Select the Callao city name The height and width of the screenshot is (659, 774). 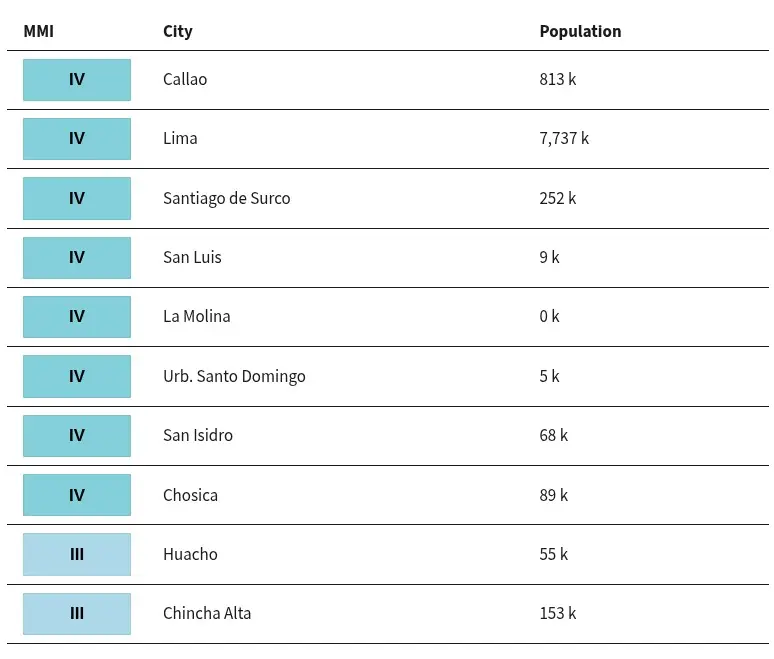185,79
